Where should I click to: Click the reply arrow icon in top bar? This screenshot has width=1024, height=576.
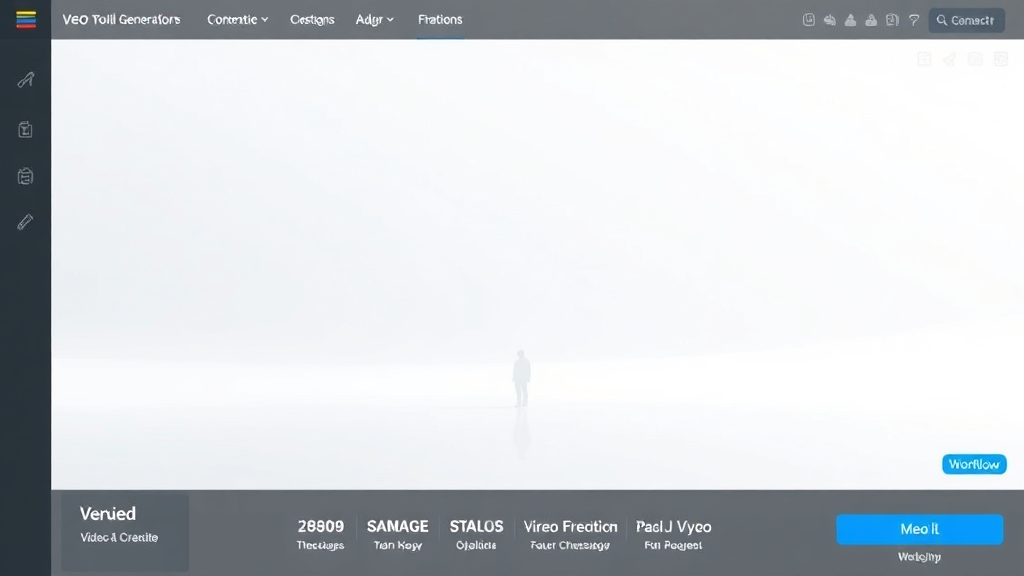829,20
